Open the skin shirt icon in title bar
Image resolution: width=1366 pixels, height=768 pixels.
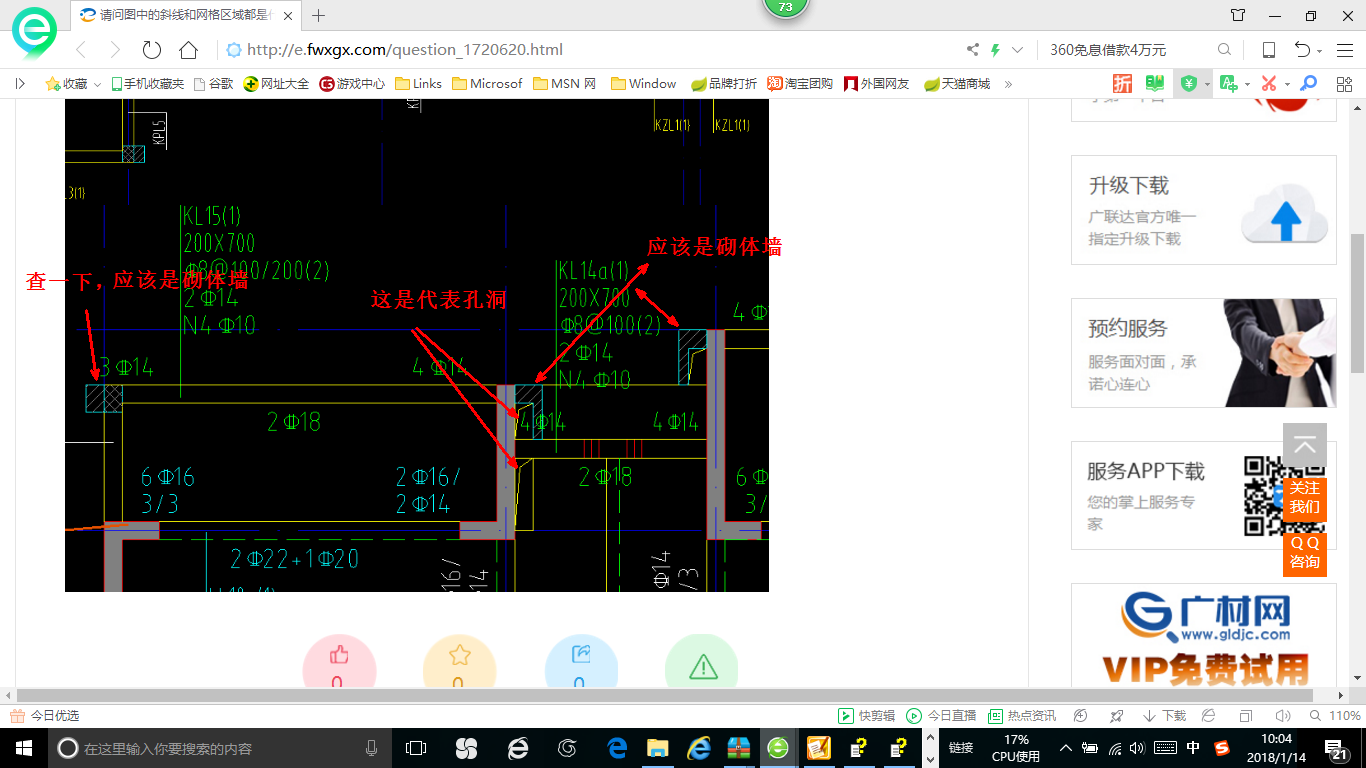[x=1238, y=15]
